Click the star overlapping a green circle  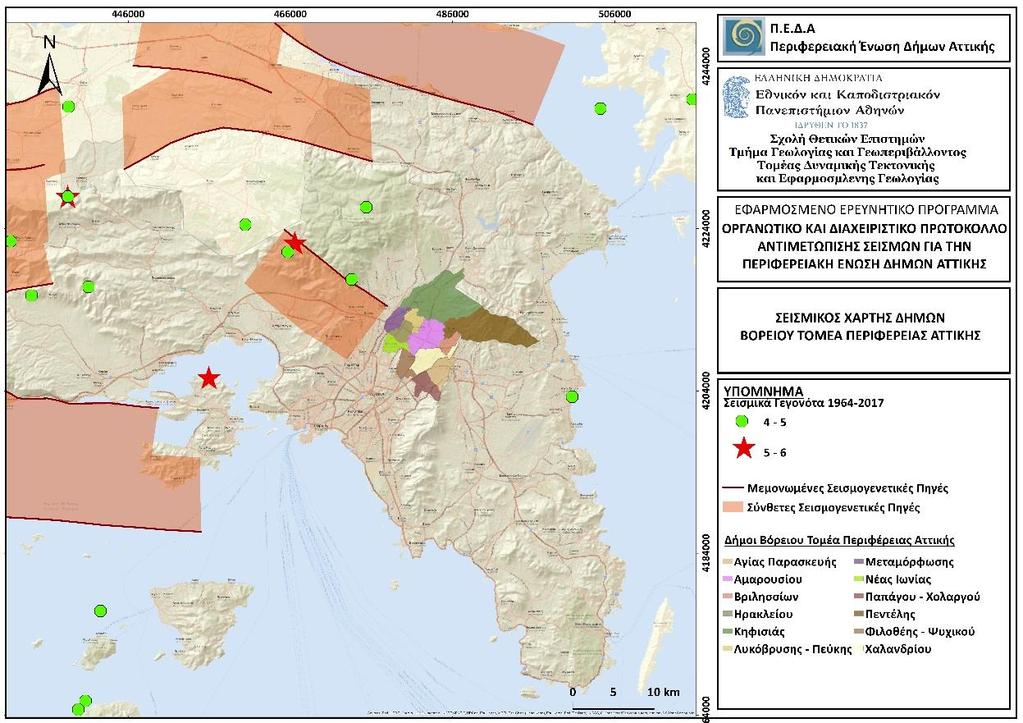68,196
